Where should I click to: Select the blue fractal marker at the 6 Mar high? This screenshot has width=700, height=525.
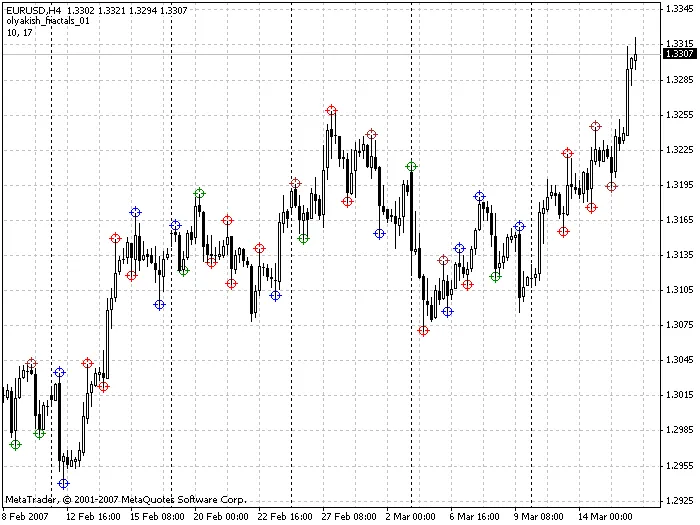coord(479,197)
